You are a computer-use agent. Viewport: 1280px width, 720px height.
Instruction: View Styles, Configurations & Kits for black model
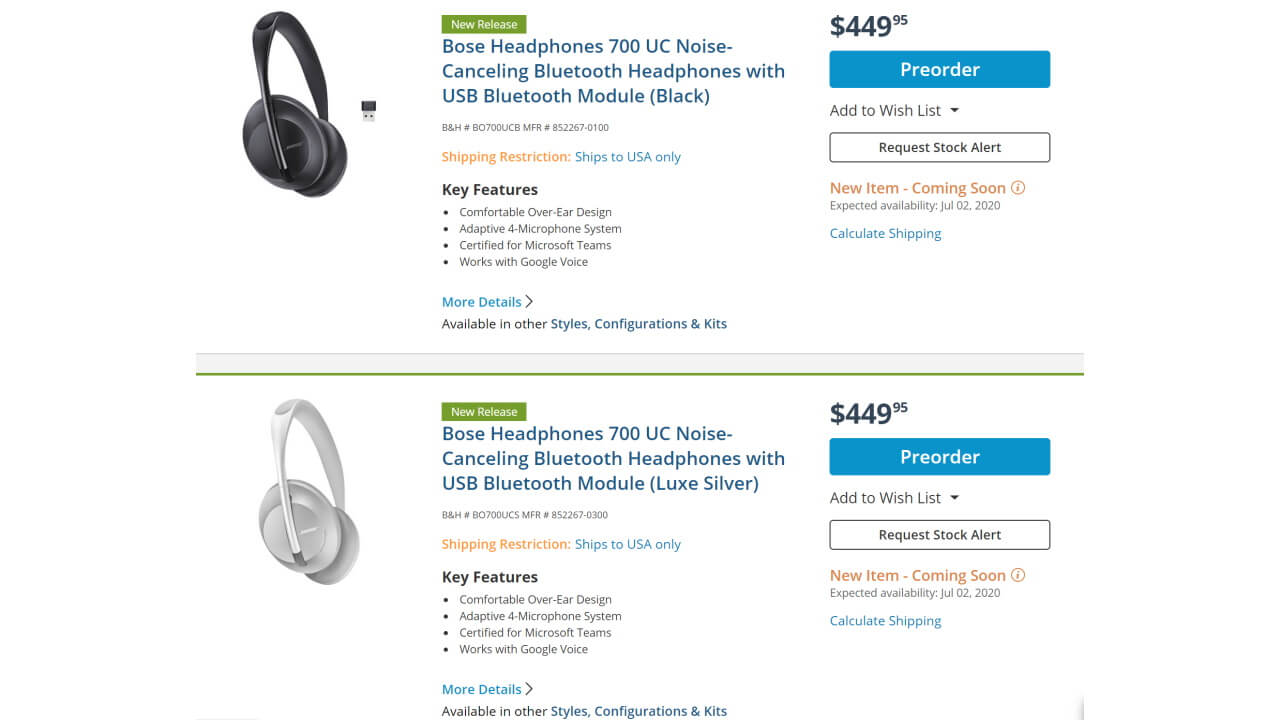pyautogui.click(x=638, y=324)
